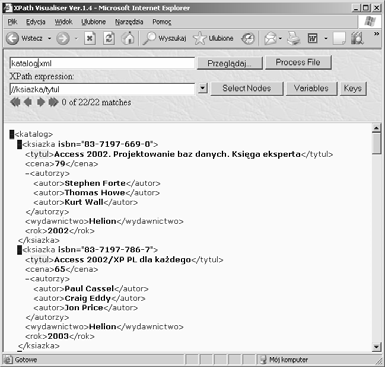This screenshot has height=367, width=385.
Task: Click the cena value 65
Action: click(60, 269)
